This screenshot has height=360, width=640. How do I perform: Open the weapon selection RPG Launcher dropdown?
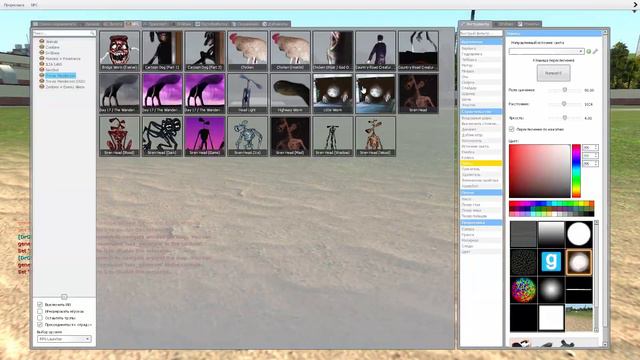[64, 339]
